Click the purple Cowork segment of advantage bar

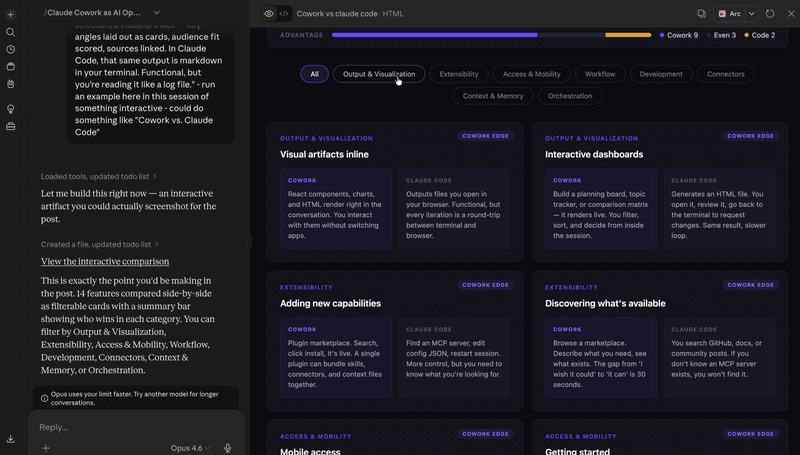[x=434, y=35]
